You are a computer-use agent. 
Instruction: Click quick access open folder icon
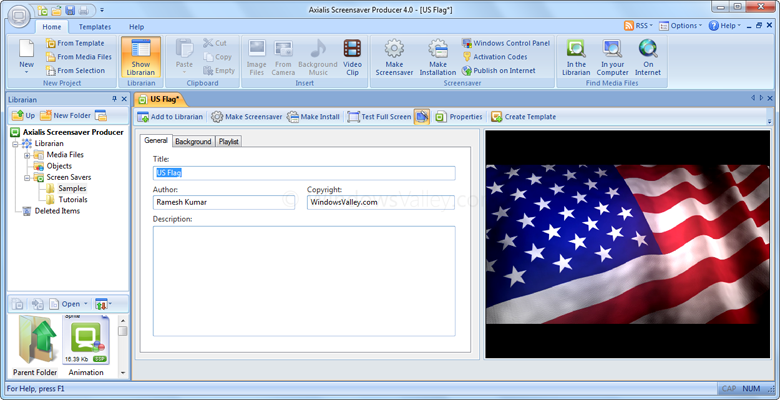[x=57, y=10]
